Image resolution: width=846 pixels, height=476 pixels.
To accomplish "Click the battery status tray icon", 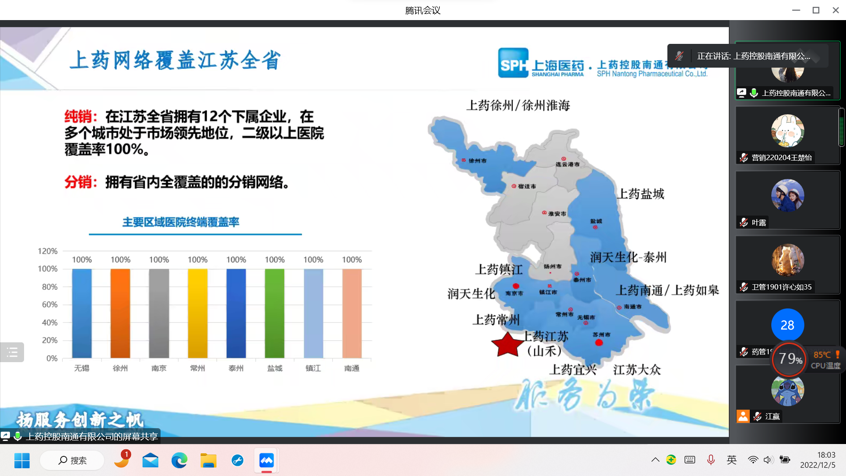I will (x=785, y=460).
